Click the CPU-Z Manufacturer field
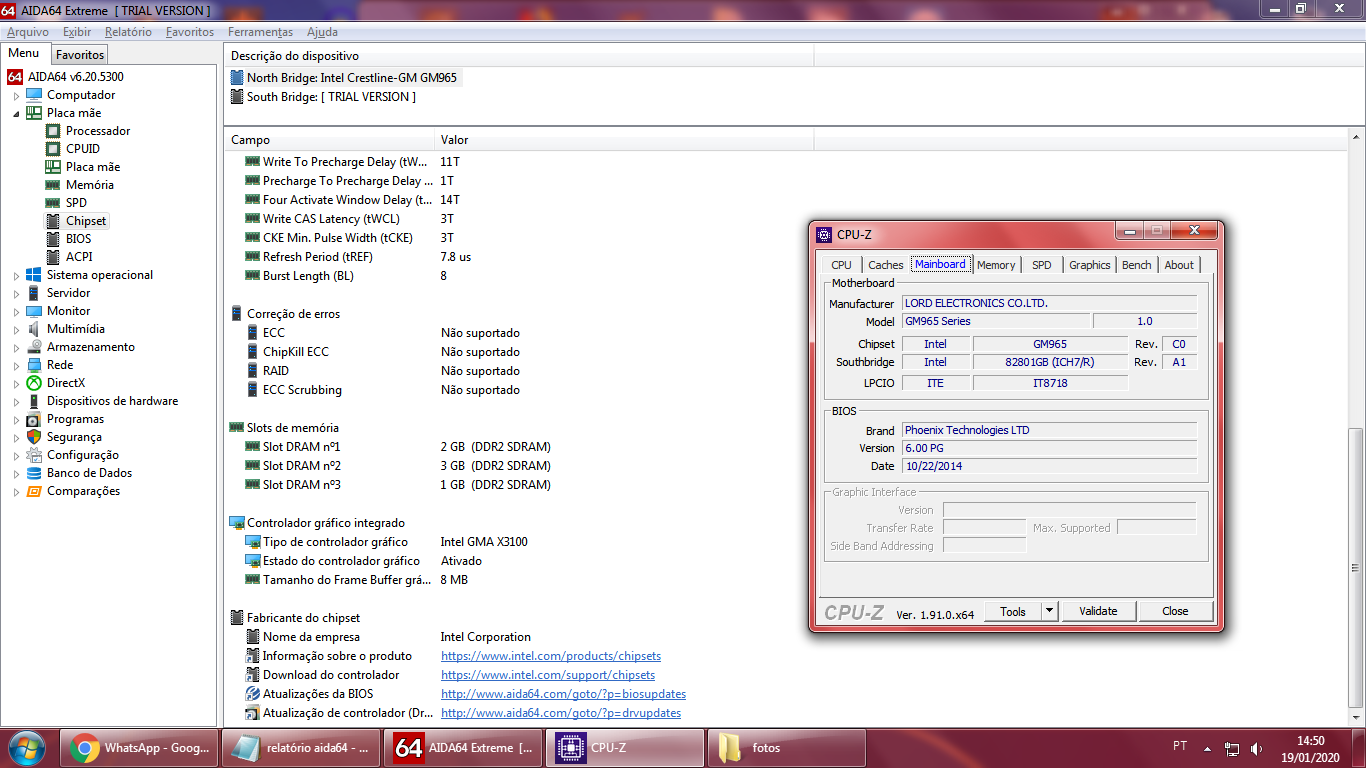 [1049, 303]
